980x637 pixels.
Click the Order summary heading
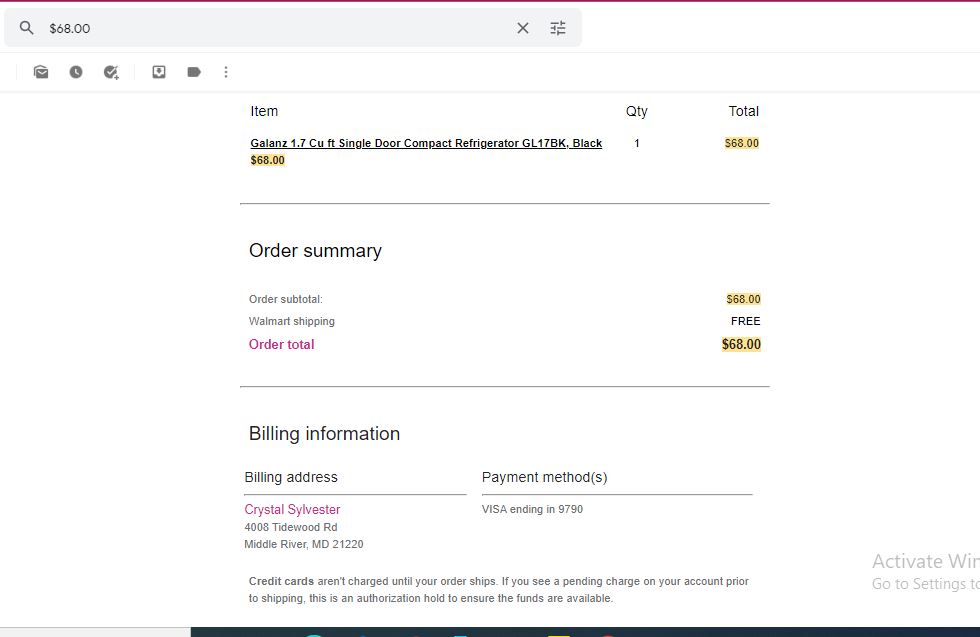point(315,251)
